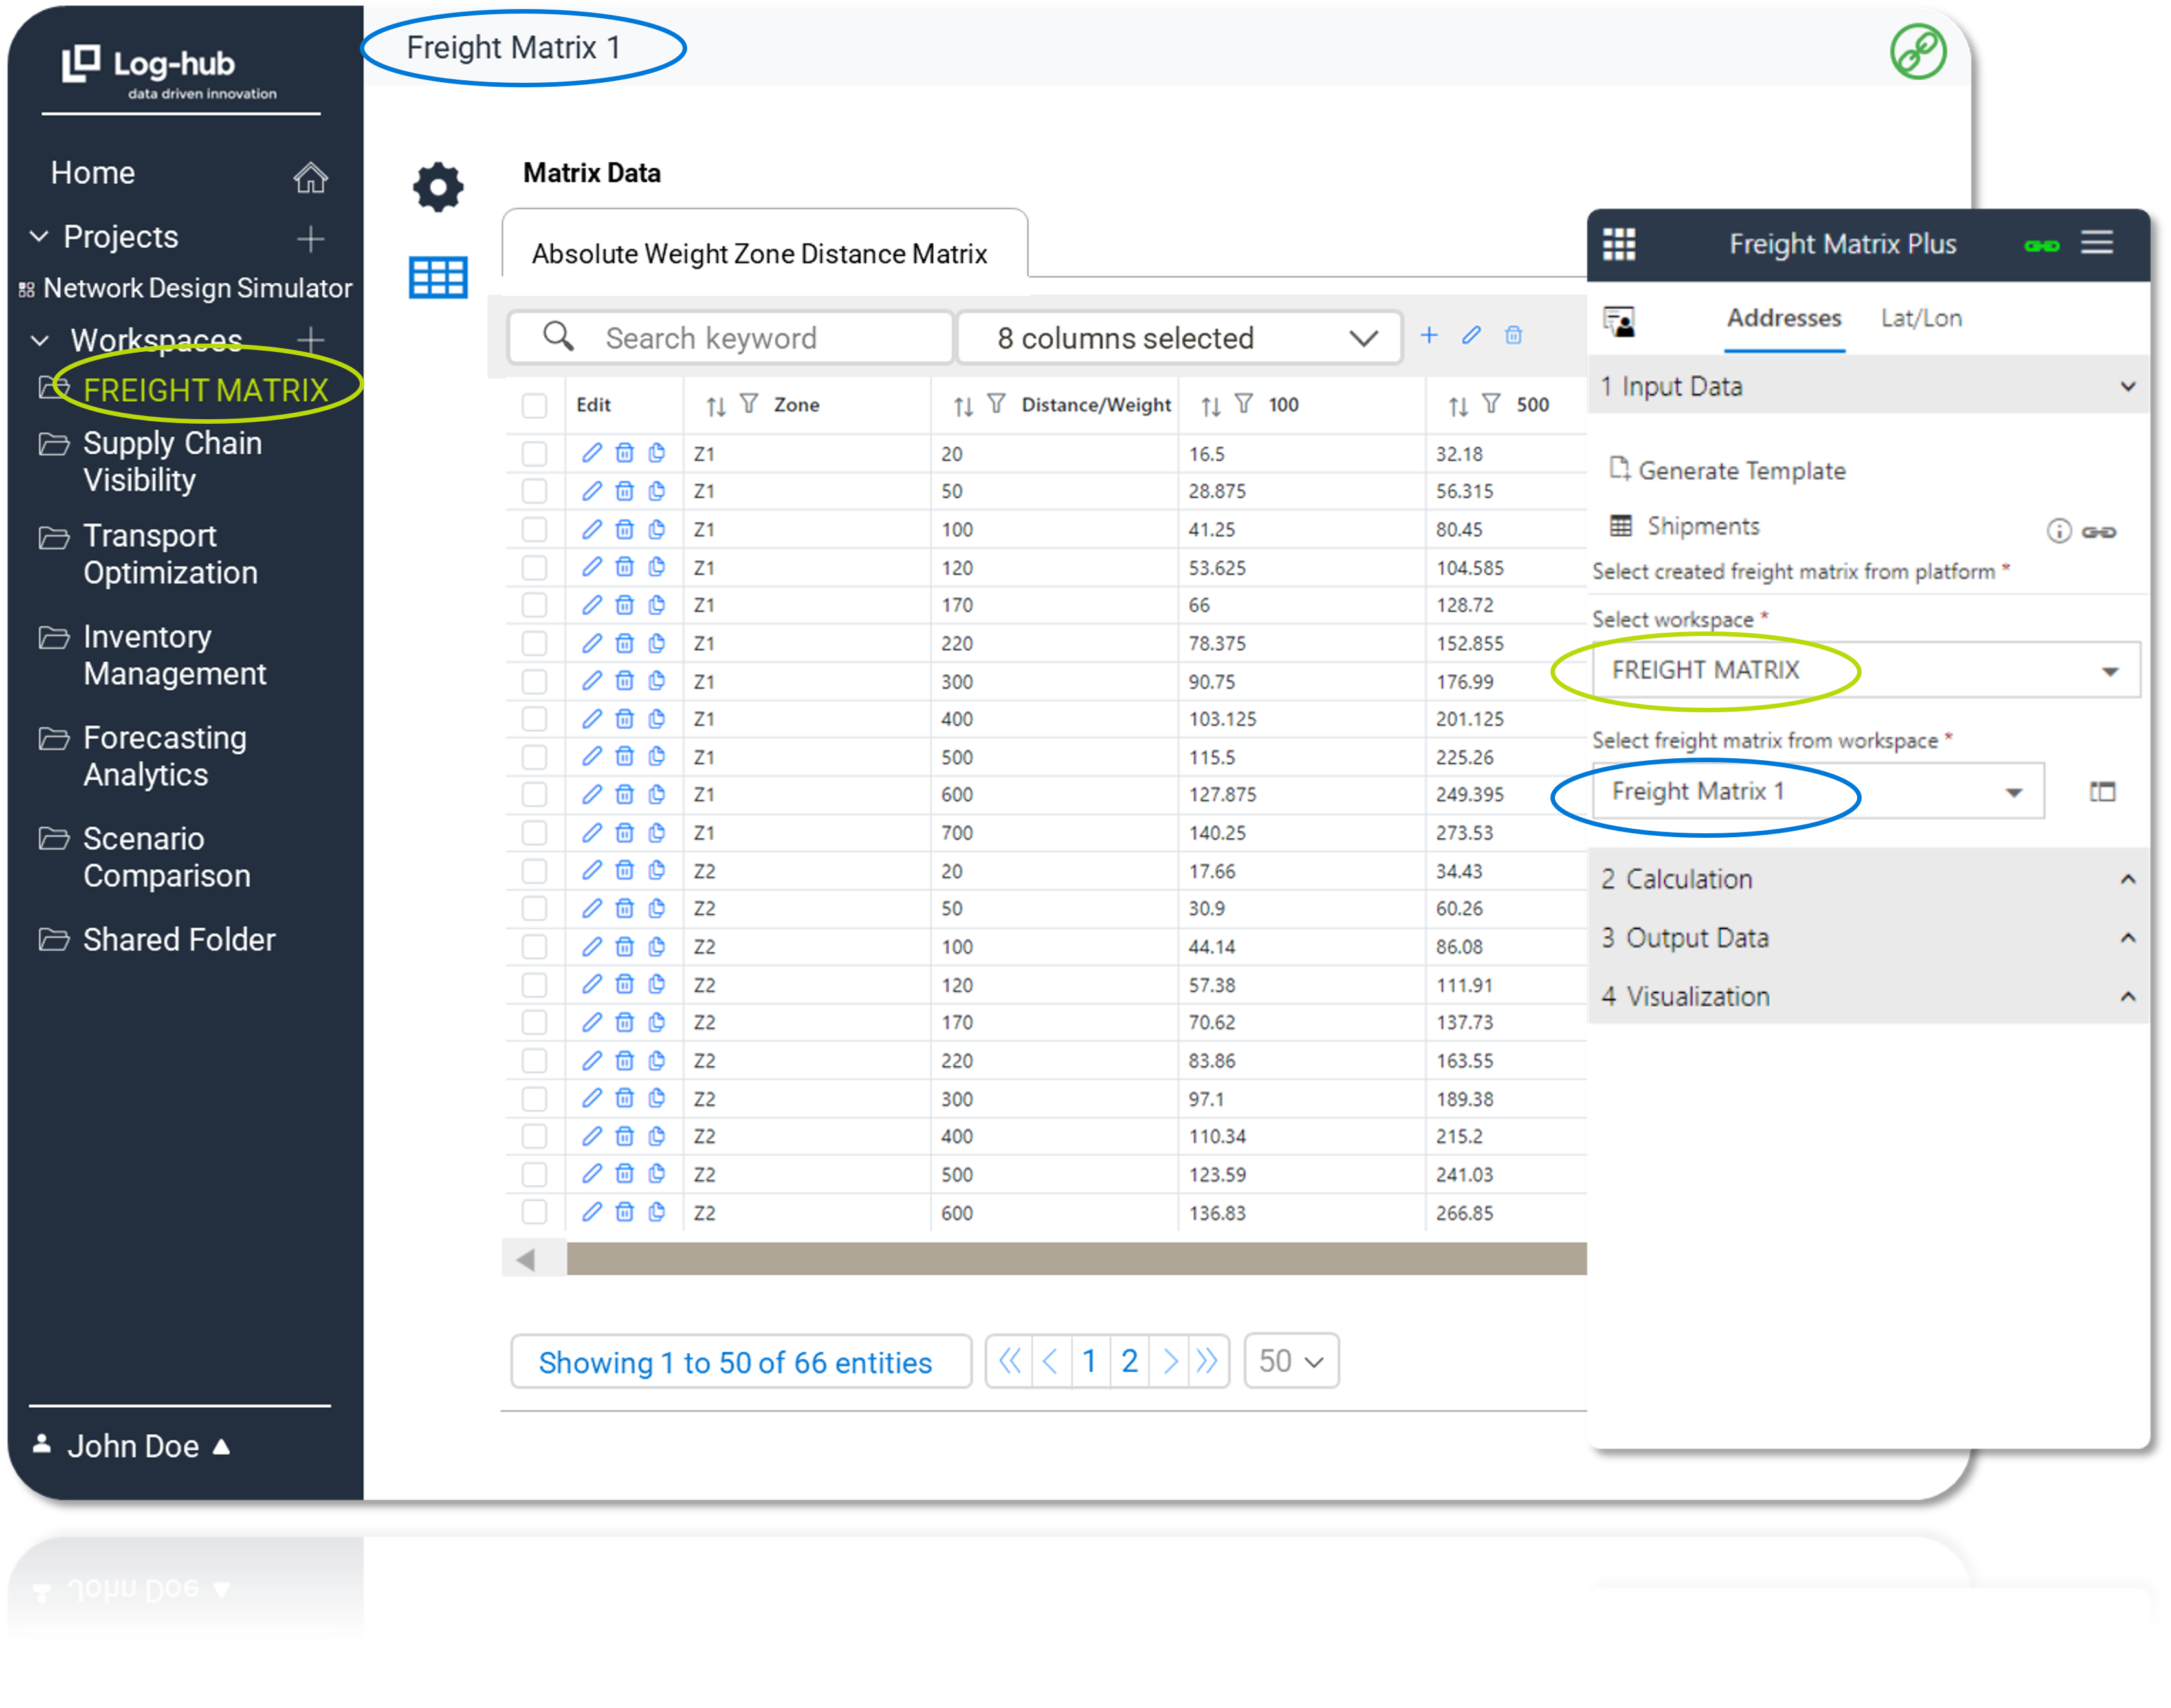Screen dimensions: 2171x1708
Task: Click the Home house icon
Action: click(x=310, y=177)
